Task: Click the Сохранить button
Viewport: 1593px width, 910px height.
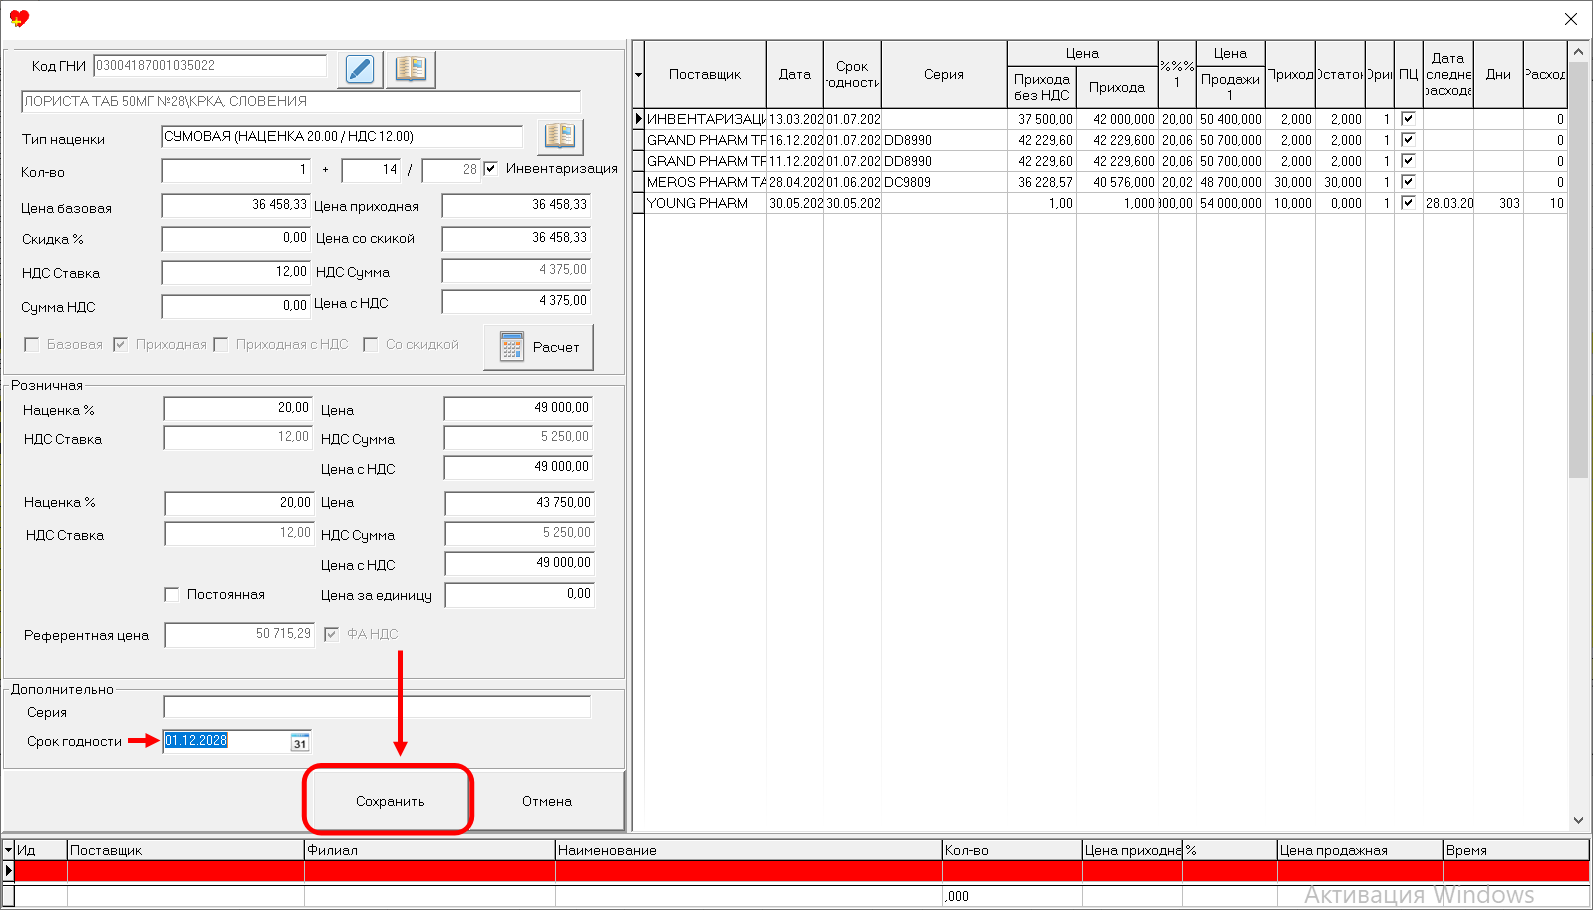Action: click(390, 801)
